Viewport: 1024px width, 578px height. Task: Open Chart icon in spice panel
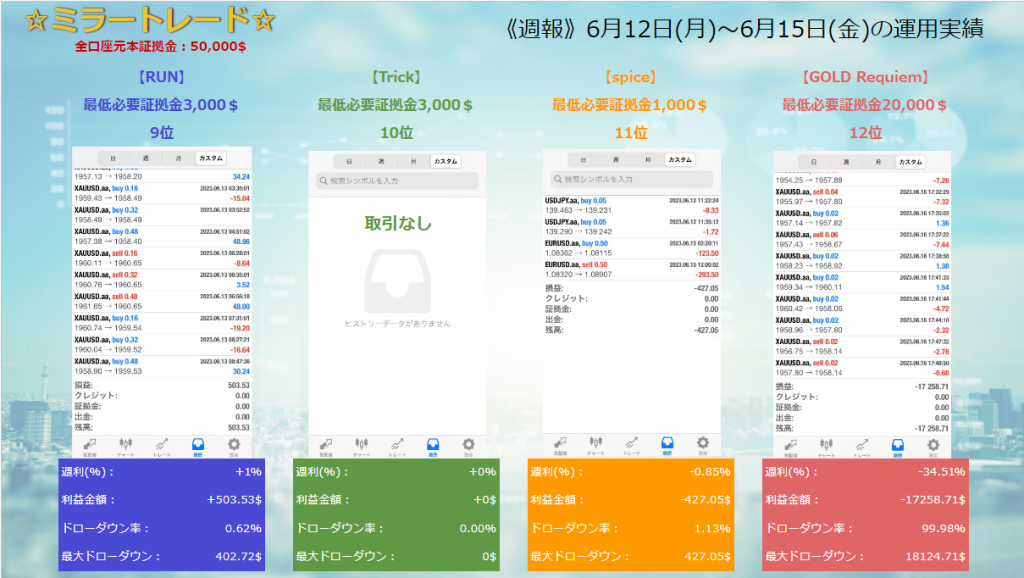click(595, 444)
